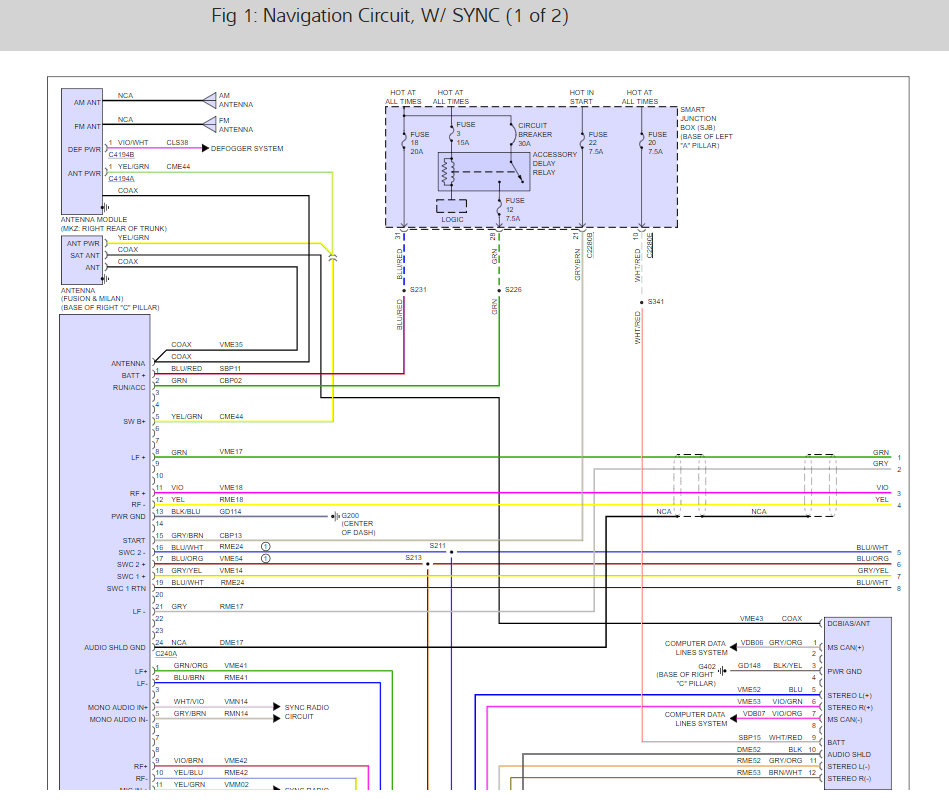Click the AUDIO SHLD GND pin label
The width and height of the screenshot is (949, 812).
(115, 647)
